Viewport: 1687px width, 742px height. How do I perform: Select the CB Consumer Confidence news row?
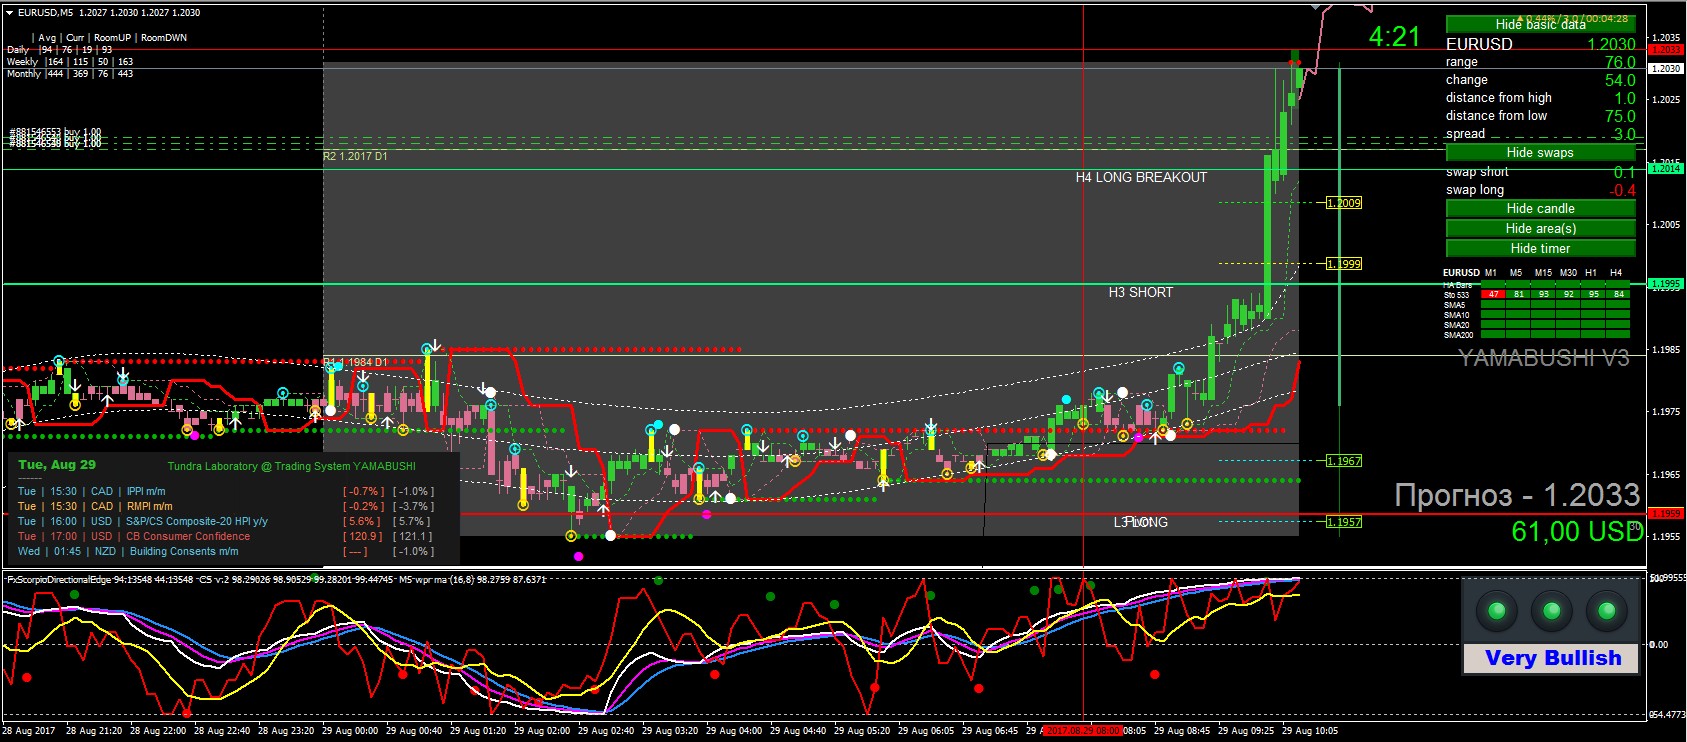click(x=226, y=536)
